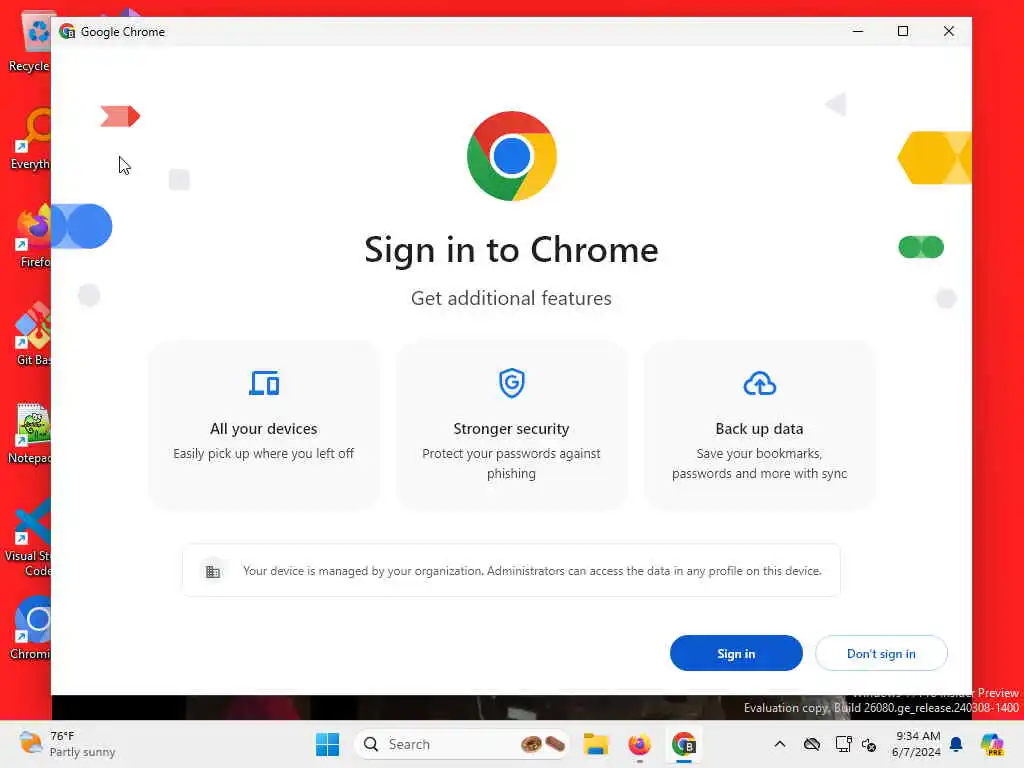
Task: Open the weather widget showing 76°F
Action: 67,744
